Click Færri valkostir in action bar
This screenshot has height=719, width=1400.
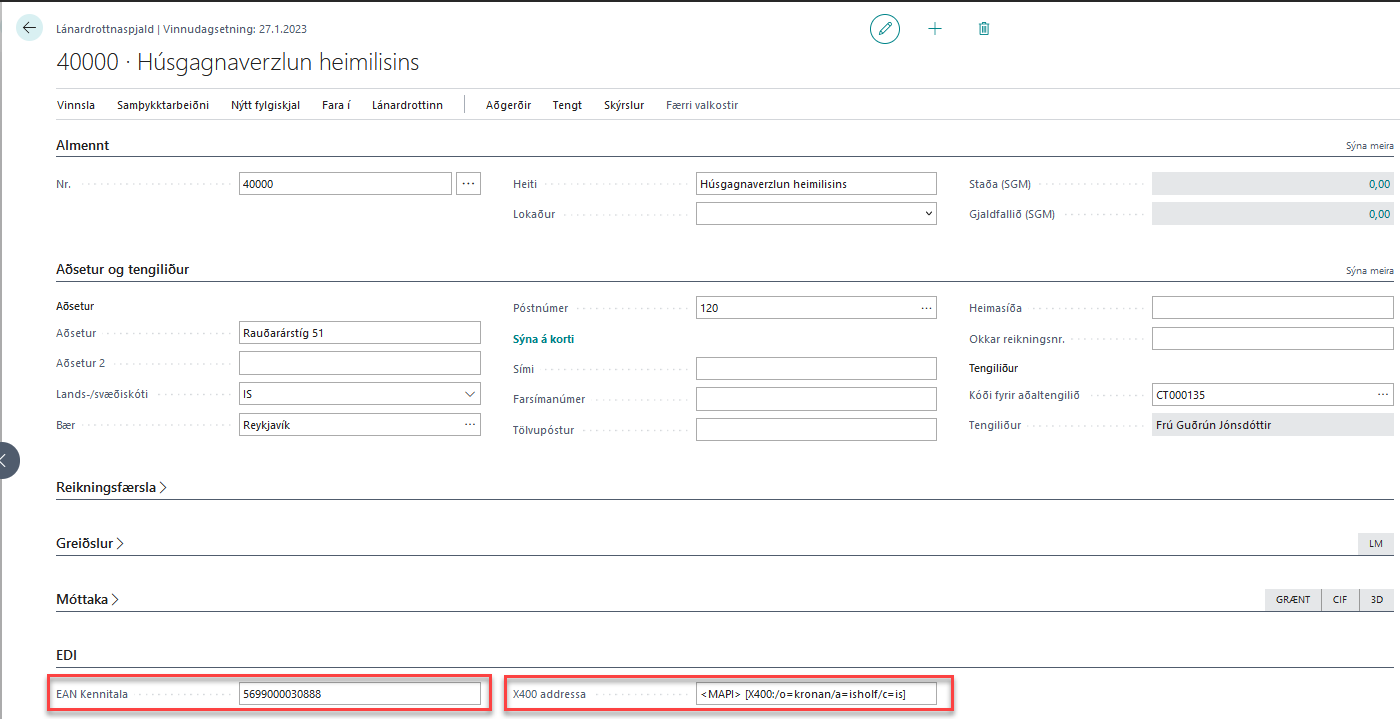[701, 105]
